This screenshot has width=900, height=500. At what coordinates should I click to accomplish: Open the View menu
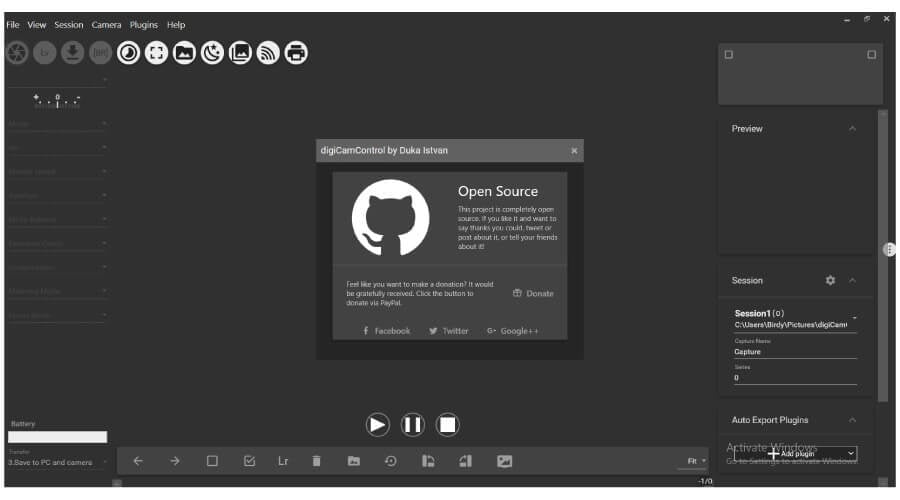pyautogui.click(x=37, y=25)
